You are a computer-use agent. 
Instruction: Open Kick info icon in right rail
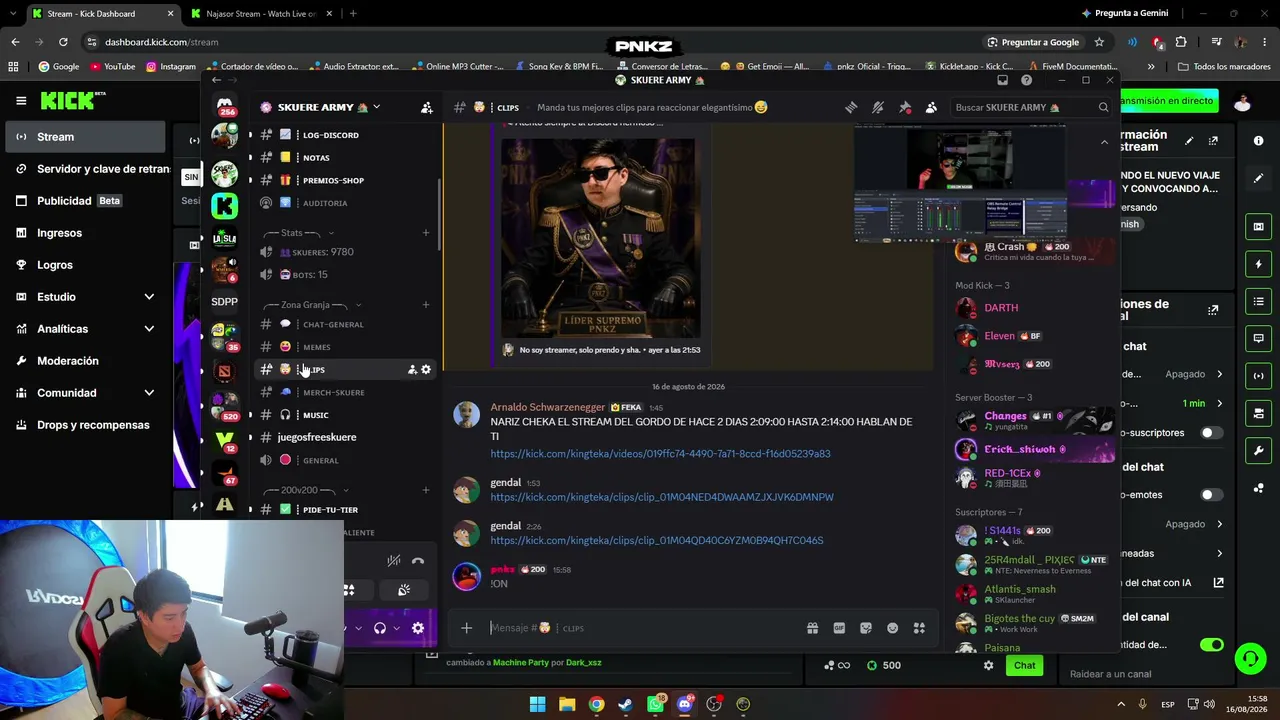pyautogui.click(x=1258, y=141)
